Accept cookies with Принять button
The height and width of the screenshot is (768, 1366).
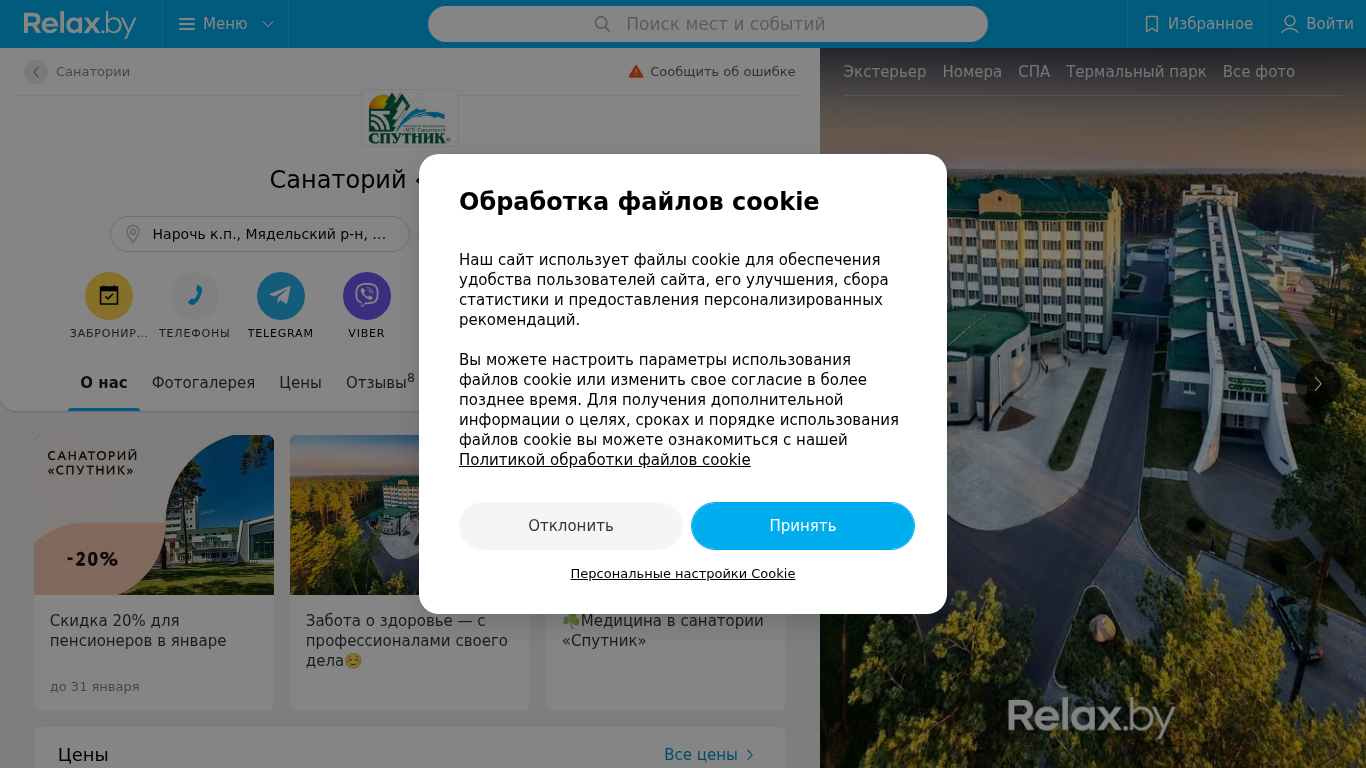pyautogui.click(x=803, y=526)
